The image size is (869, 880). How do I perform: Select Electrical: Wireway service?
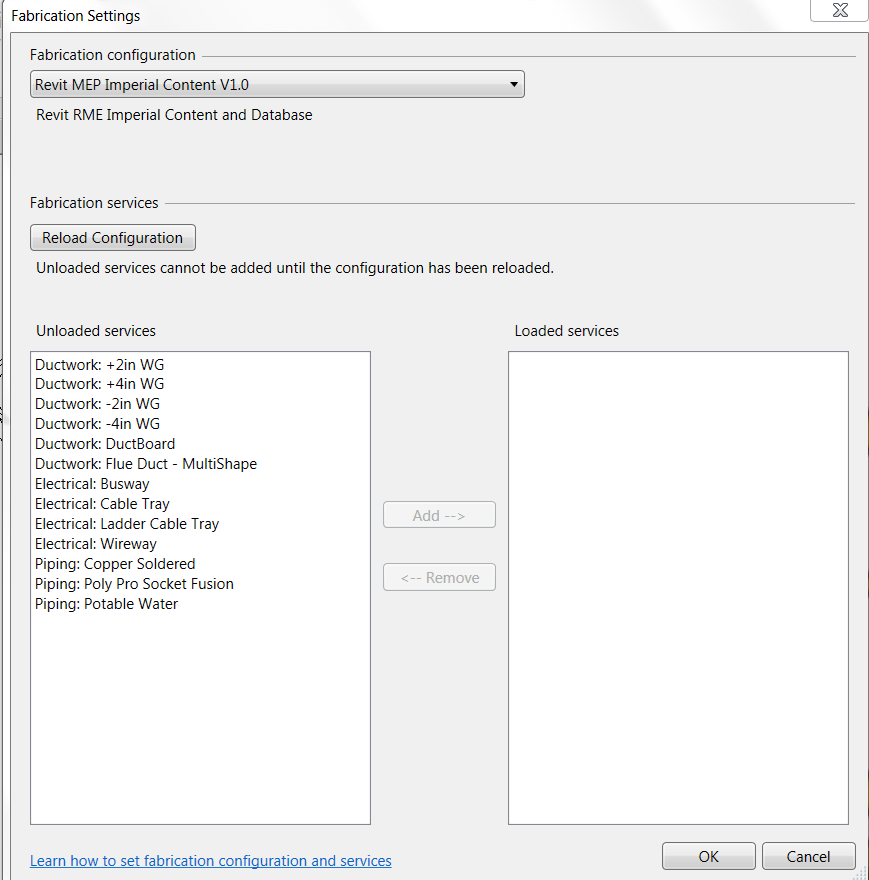96,544
